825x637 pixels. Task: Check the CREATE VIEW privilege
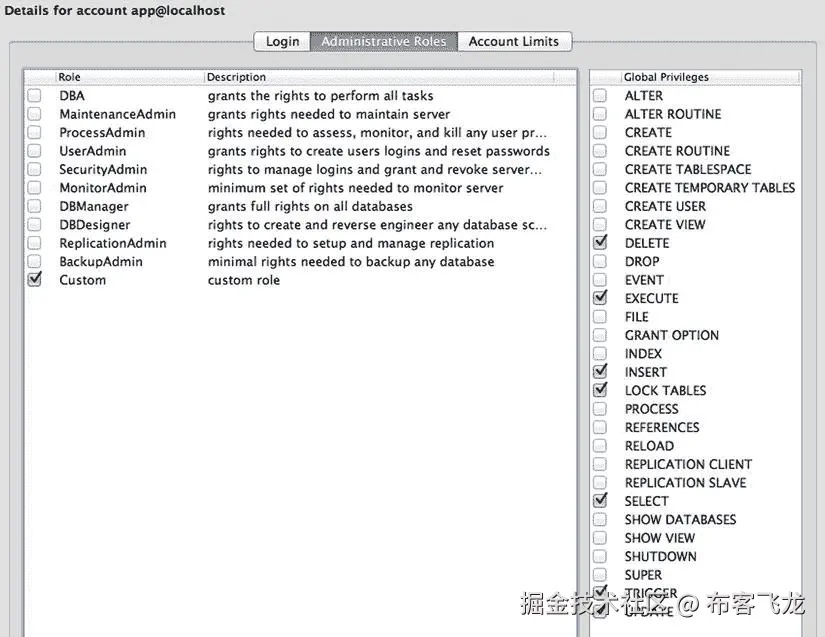[x=600, y=225]
